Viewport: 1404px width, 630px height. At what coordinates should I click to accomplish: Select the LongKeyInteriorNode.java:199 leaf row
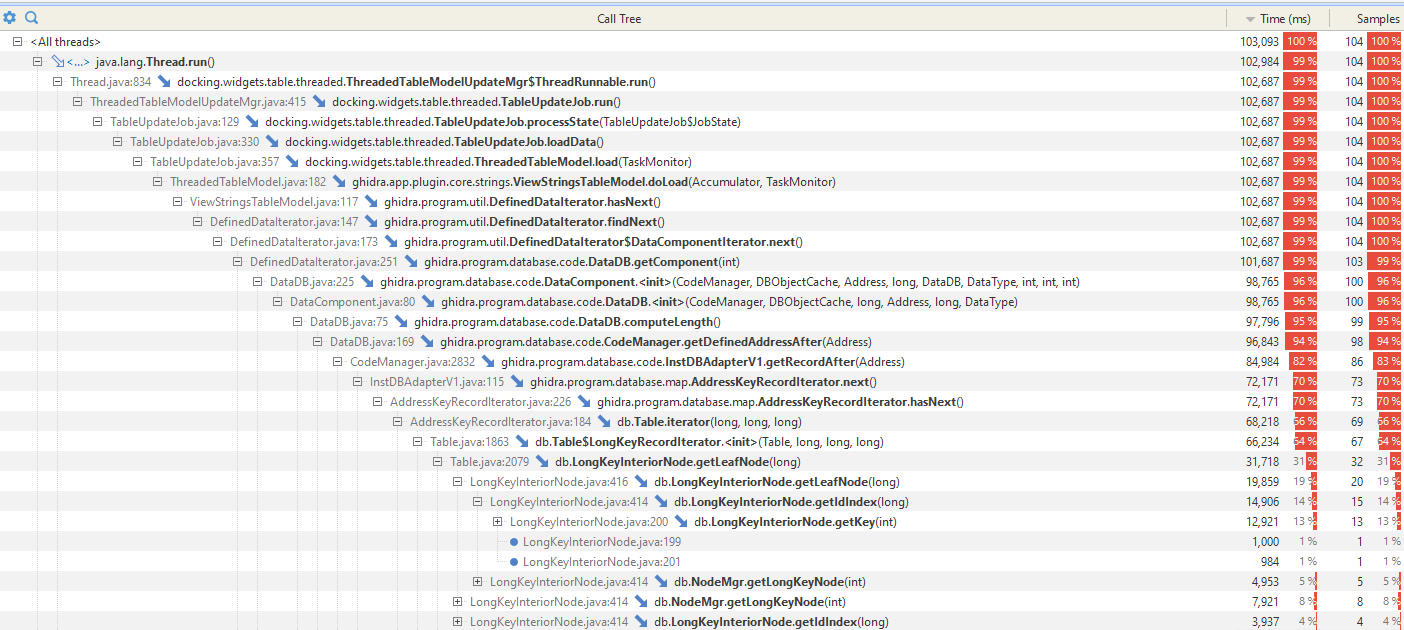click(700, 542)
